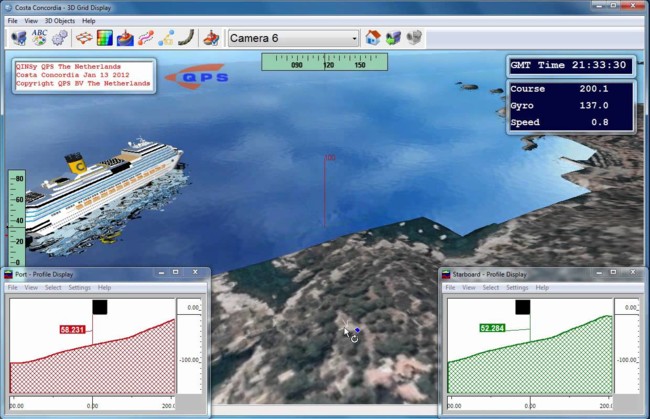Image resolution: width=650 pixels, height=419 pixels.
Task: Close the Starboard Profile Display window
Action: (633, 272)
